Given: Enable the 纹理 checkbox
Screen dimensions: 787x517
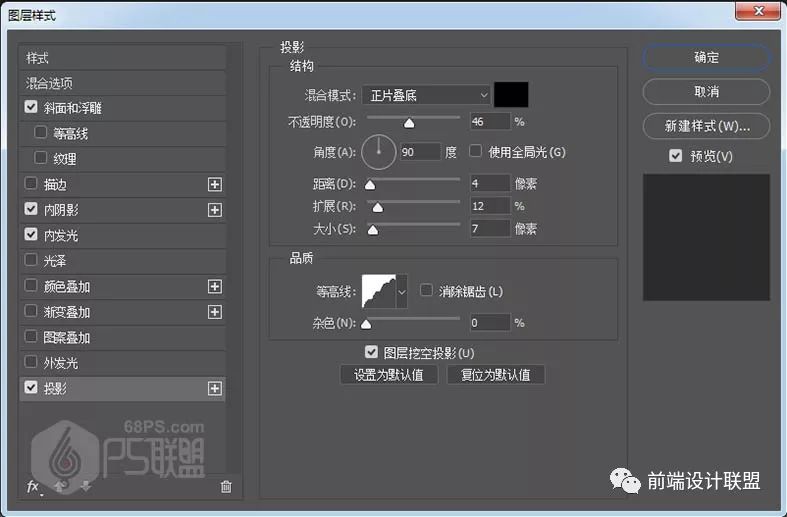Looking at the screenshot, I should pos(41,158).
